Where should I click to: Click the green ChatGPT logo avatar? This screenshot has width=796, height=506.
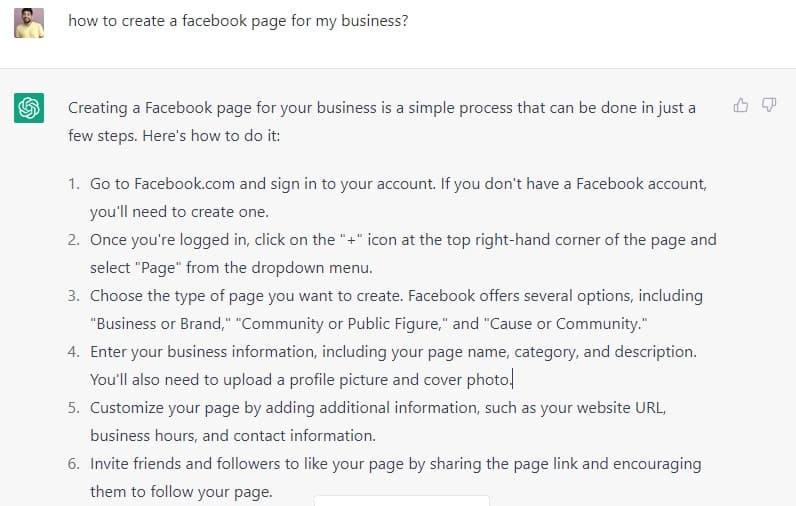[29, 108]
